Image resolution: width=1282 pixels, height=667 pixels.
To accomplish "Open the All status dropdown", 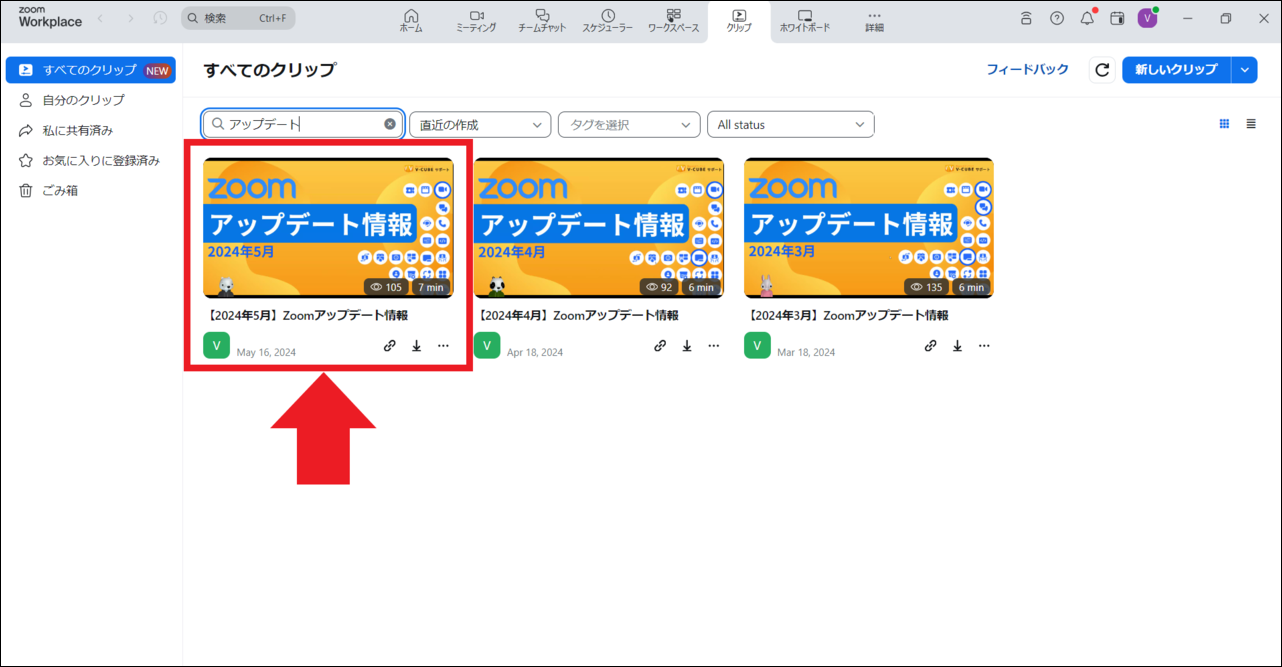I will click(x=790, y=124).
